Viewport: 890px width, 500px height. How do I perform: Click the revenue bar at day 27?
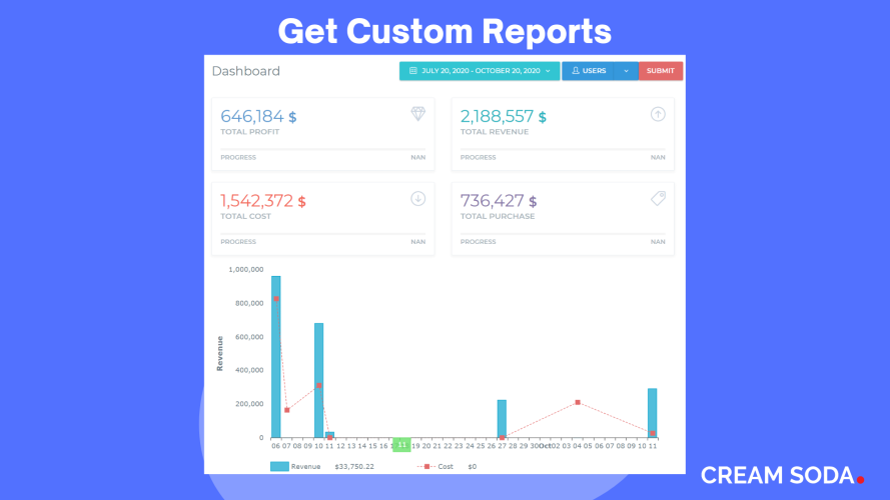(502, 419)
